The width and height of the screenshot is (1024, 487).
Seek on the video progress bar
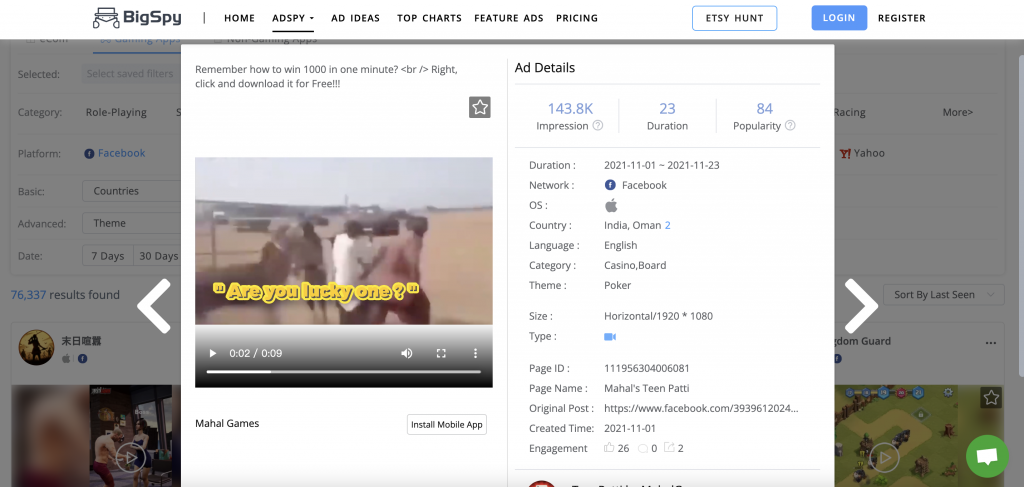point(344,371)
